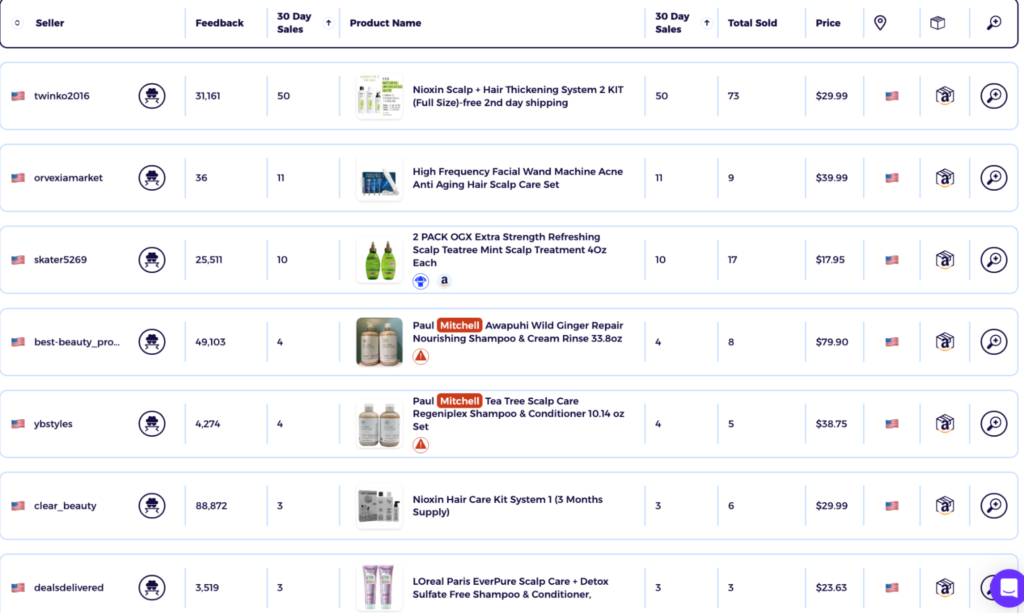The height and width of the screenshot is (613, 1024).
Task: Sort by seller 30 Day Sales arrow
Action: [328, 23]
